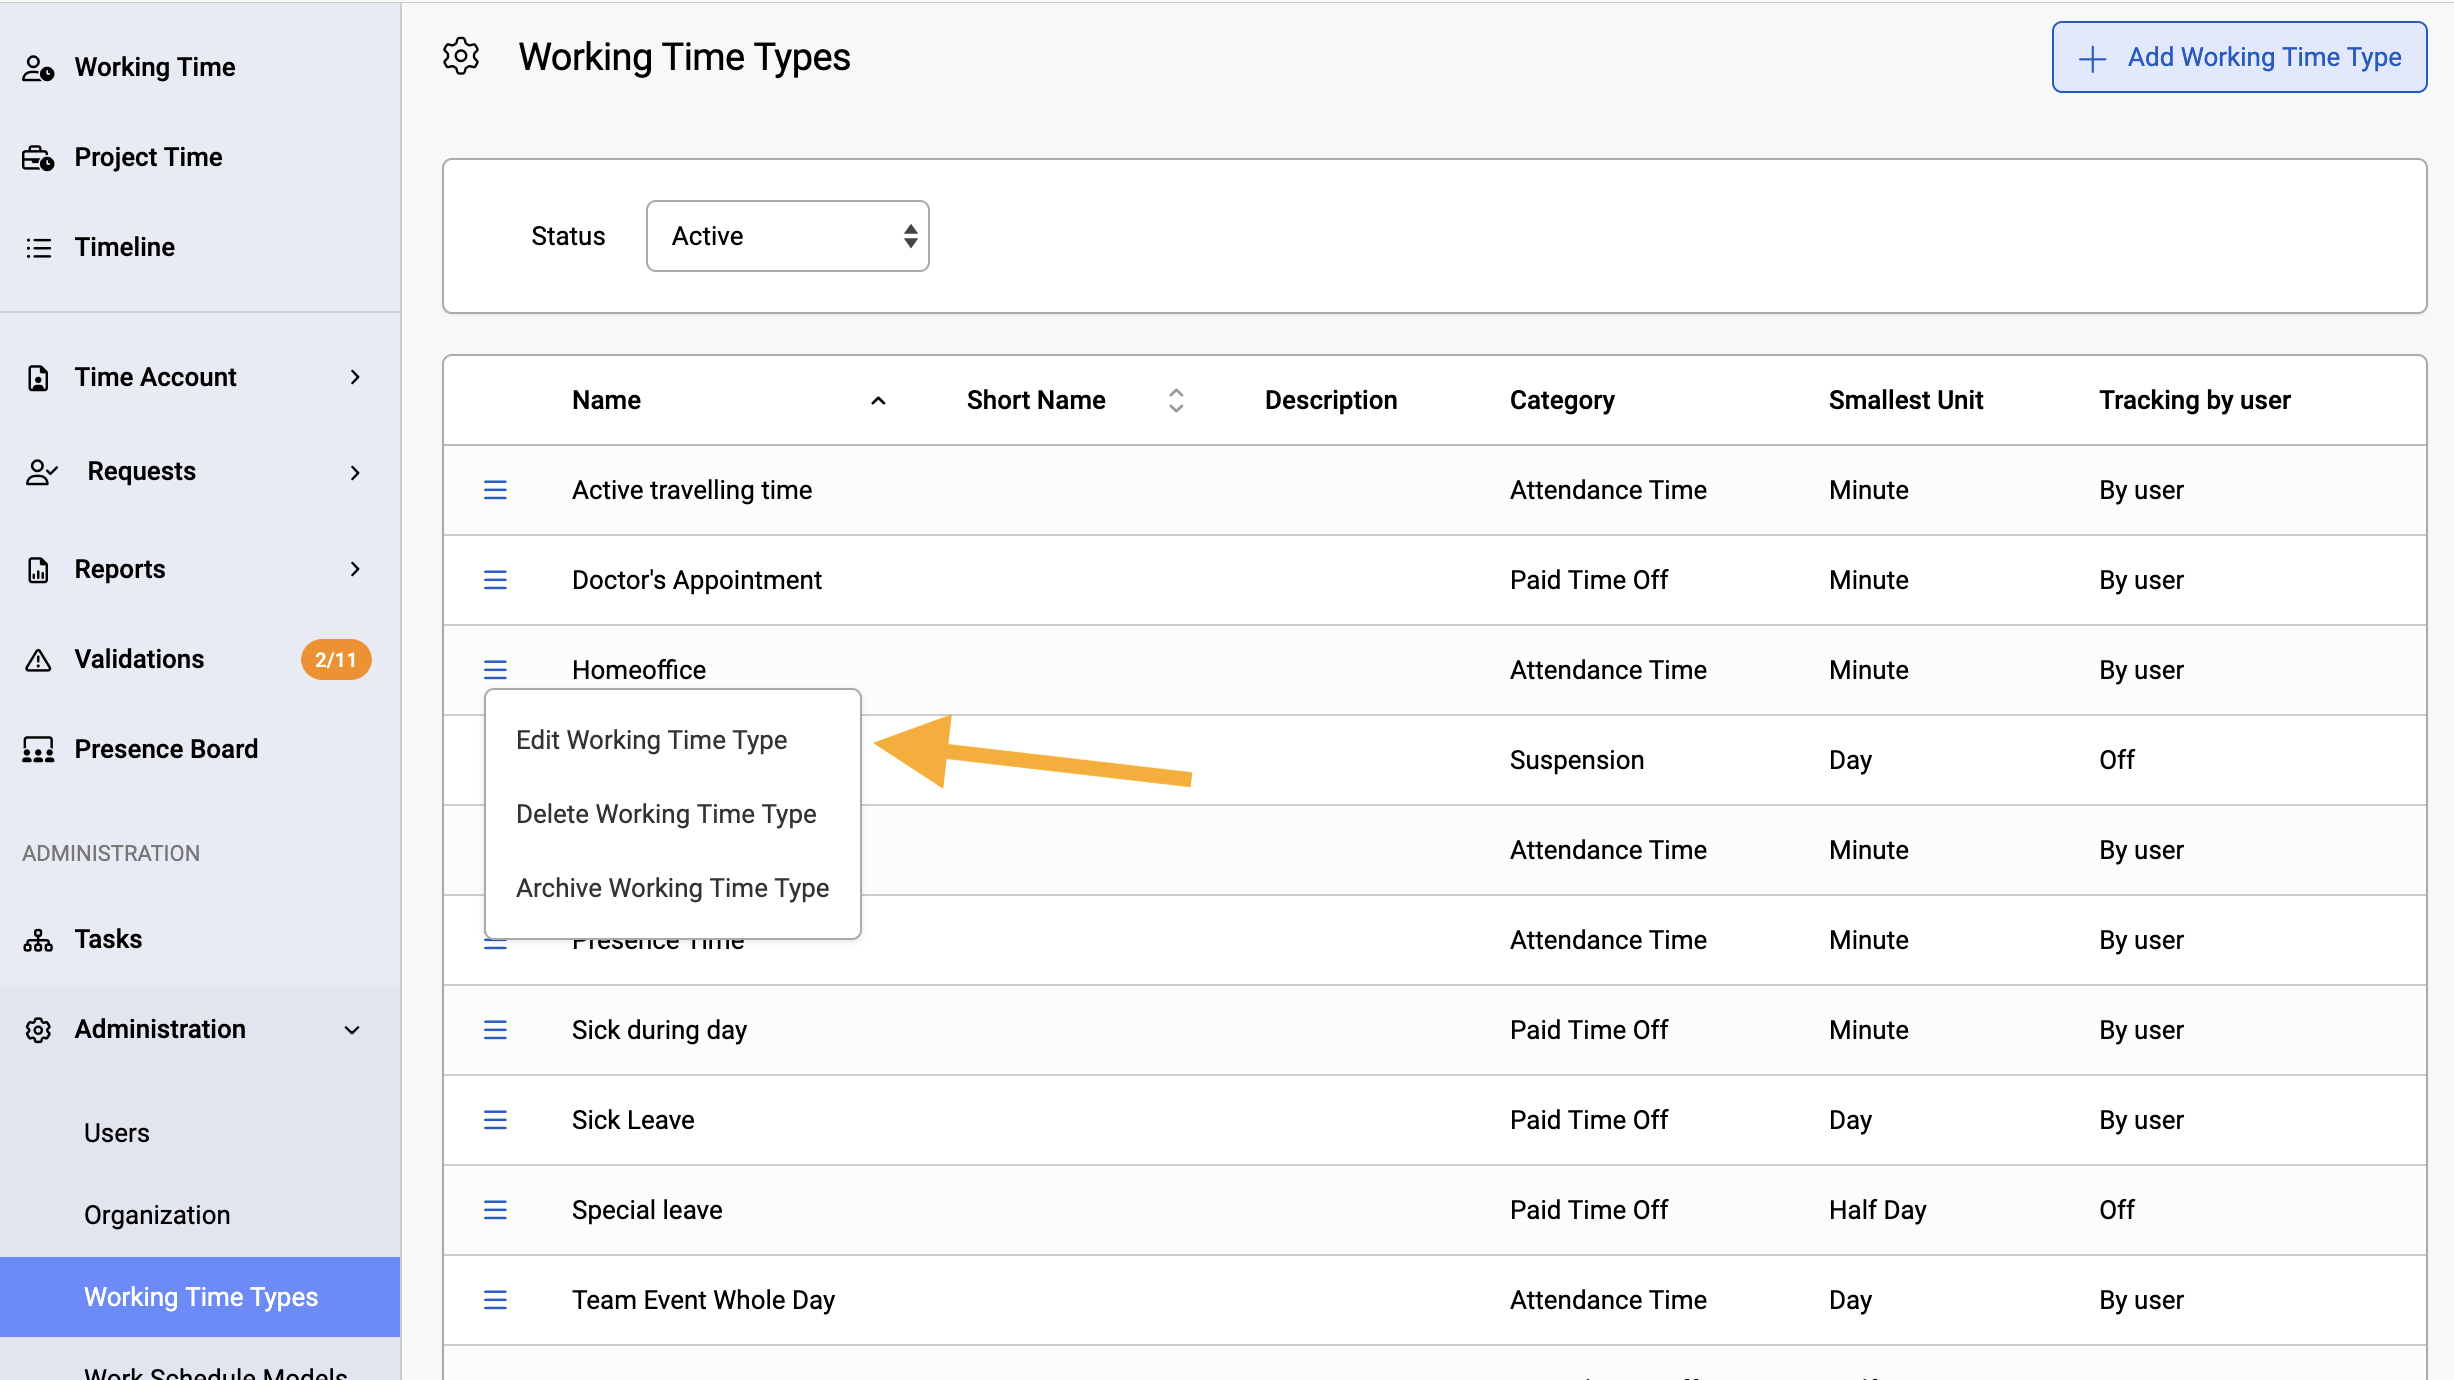Click the Category column header
The height and width of the screenshot is (1380, 2454).
tap(1562, 400)
